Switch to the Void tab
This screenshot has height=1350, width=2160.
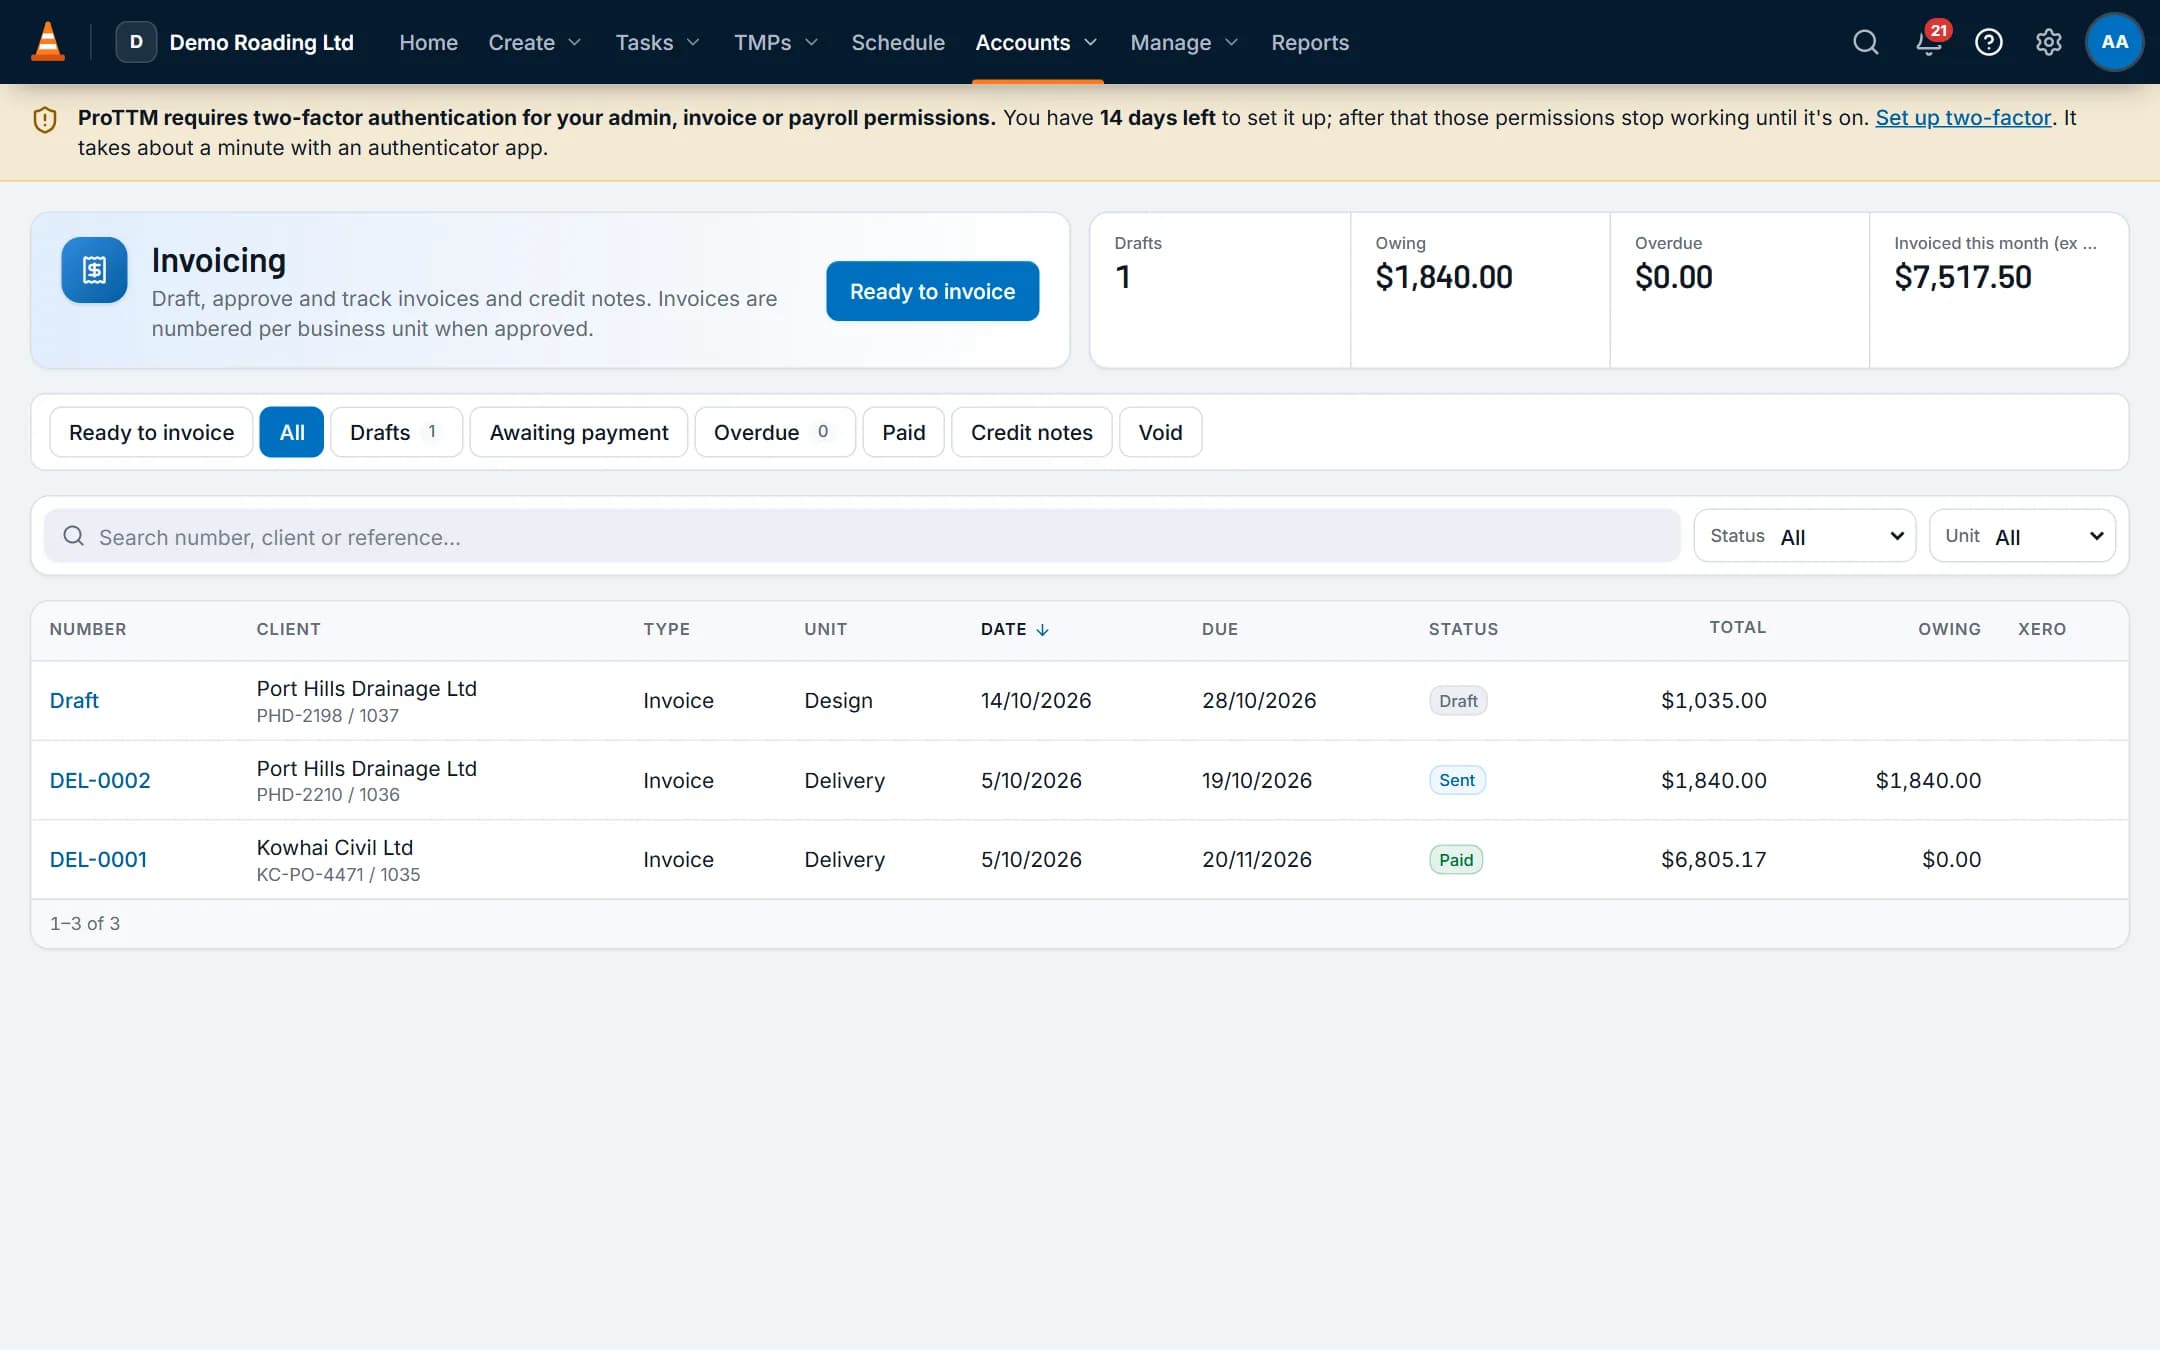click(x=1160, y=432)
